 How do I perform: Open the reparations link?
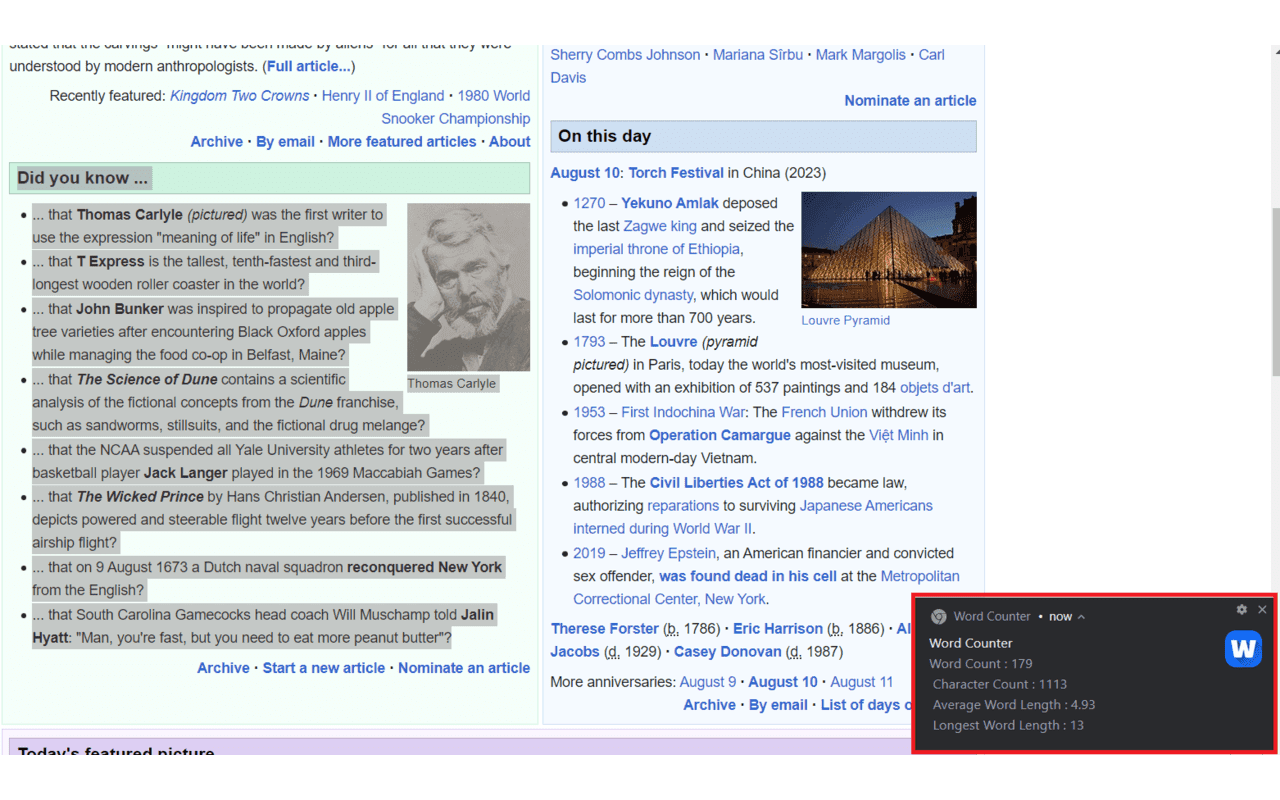pyautogui.click(x=683, y=506)
